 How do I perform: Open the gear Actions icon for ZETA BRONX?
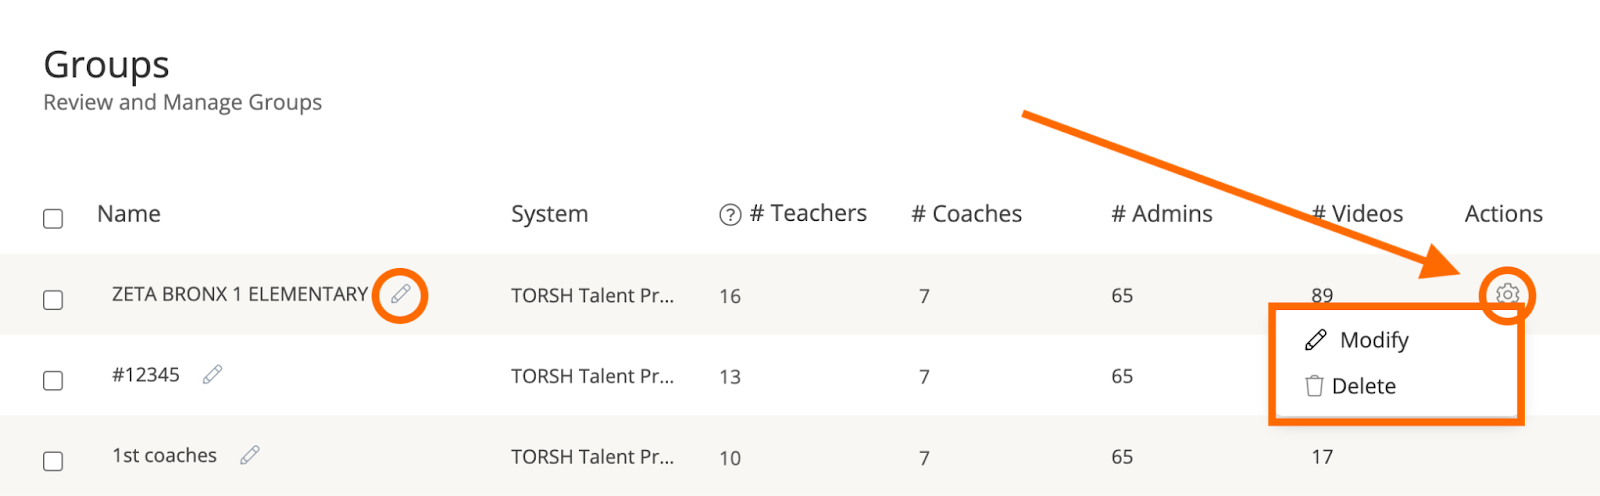coord(1507,295)
